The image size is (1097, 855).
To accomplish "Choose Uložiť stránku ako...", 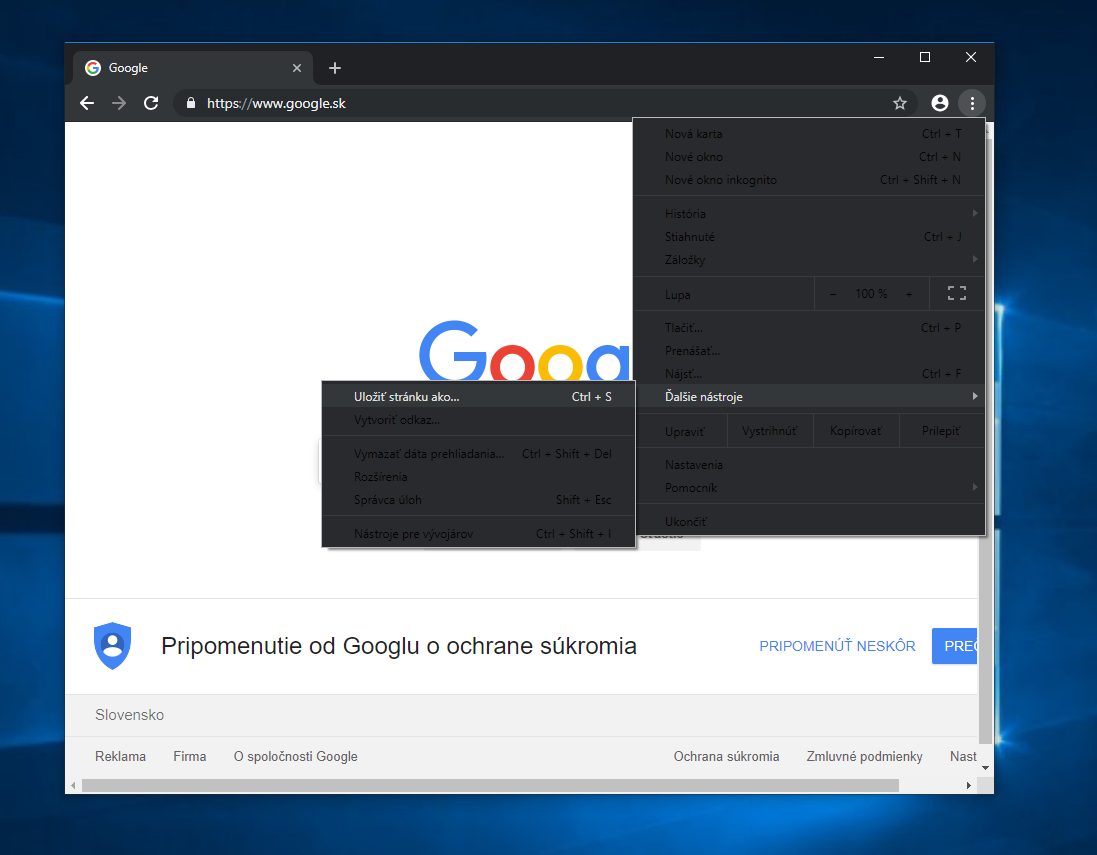I will pos(479,397).
